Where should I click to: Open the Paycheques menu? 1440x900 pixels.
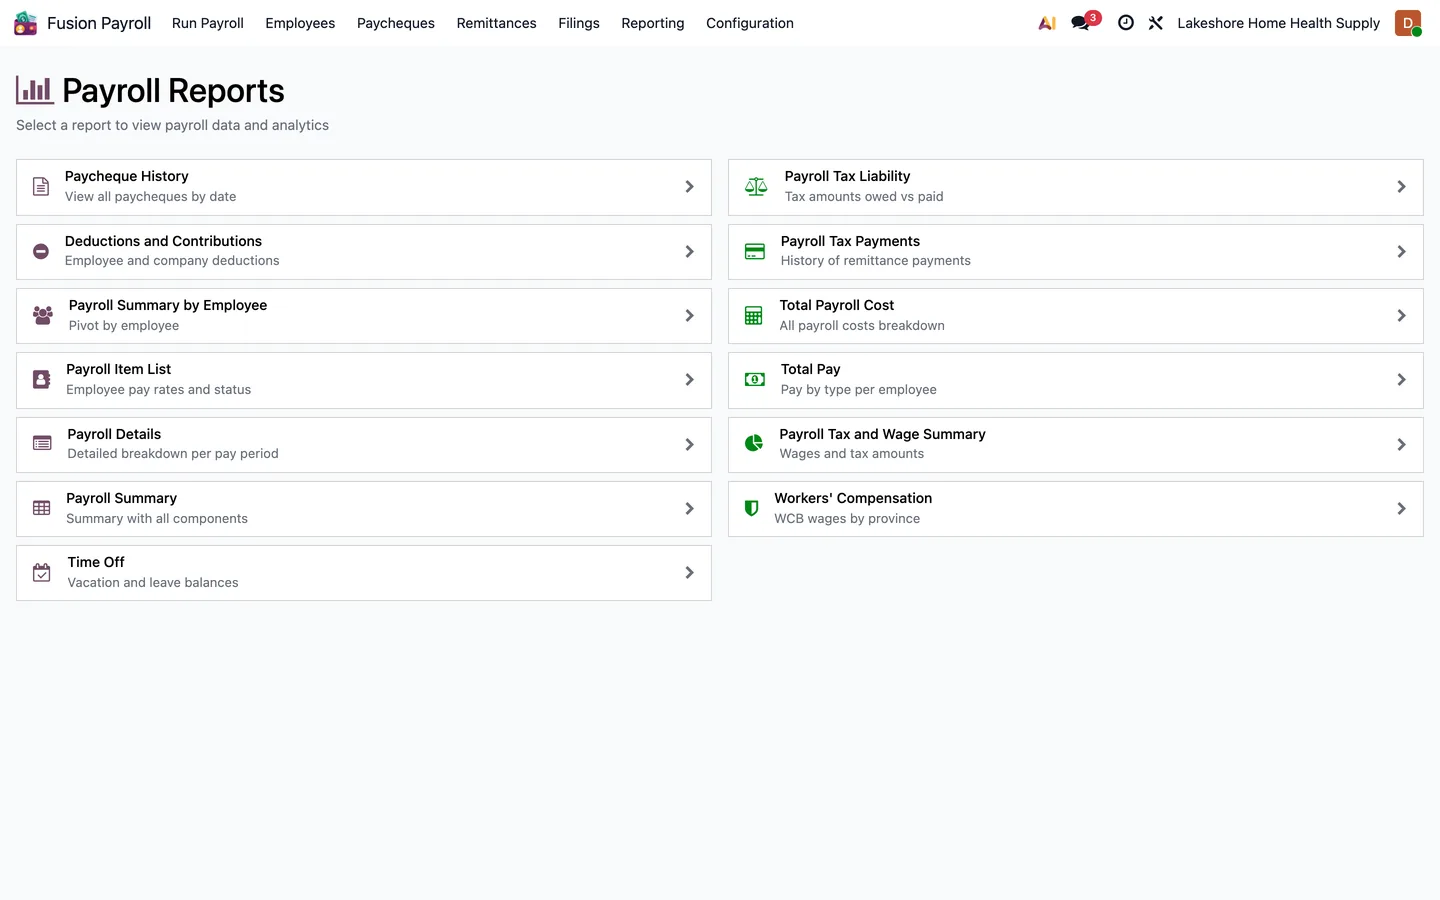tap(396, 23)
